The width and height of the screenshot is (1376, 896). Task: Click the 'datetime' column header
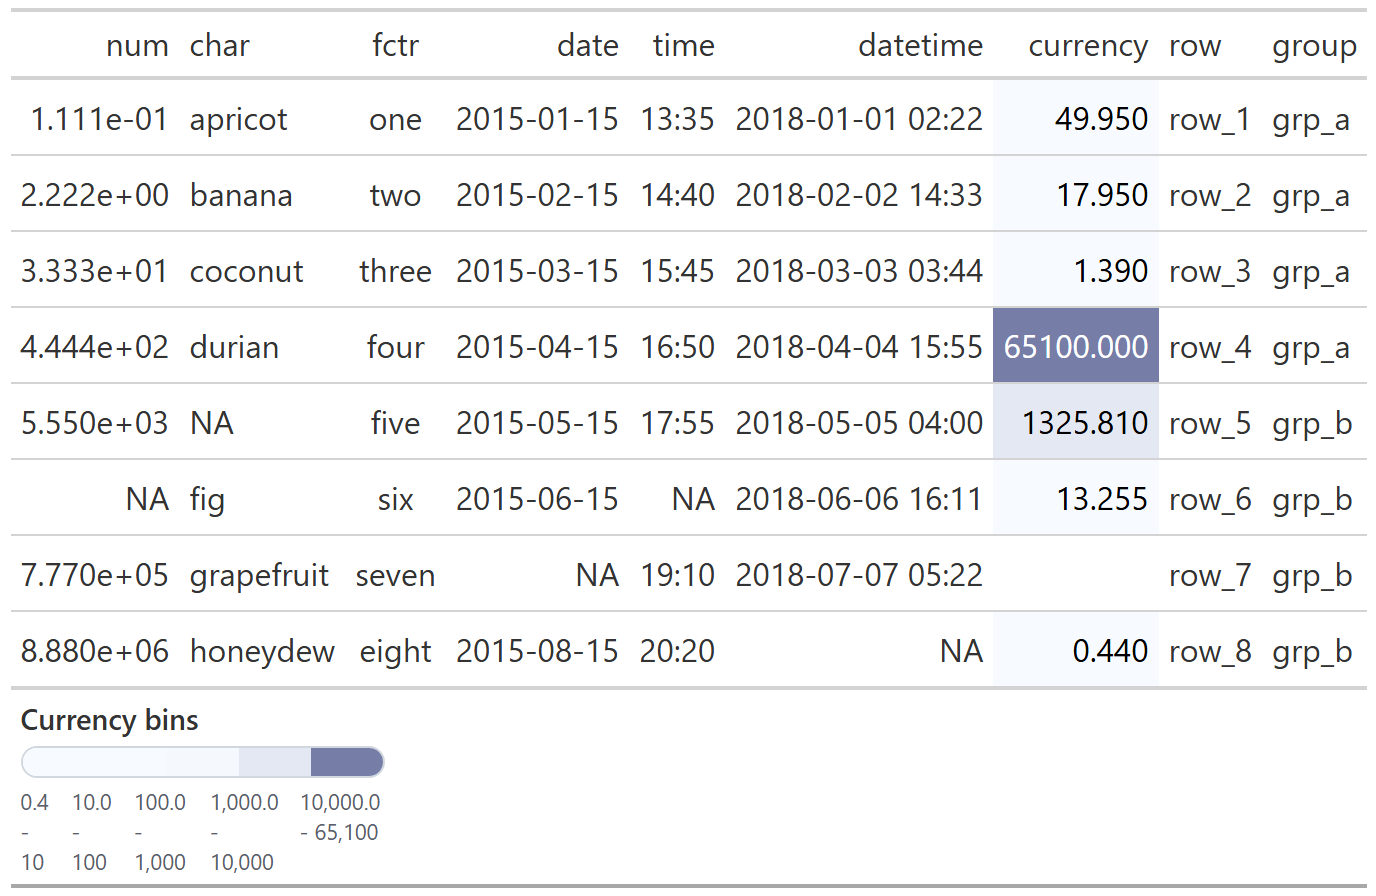920,46
